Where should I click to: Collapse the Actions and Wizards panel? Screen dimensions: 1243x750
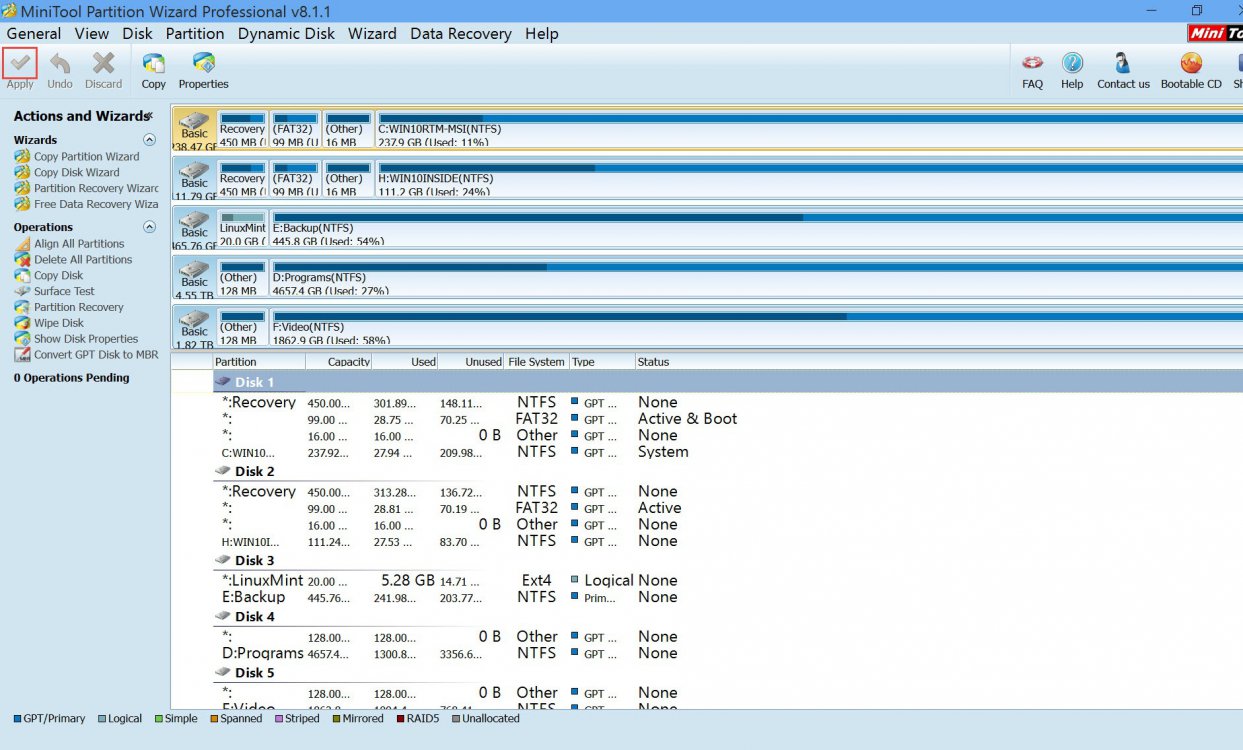coord(150,116)
